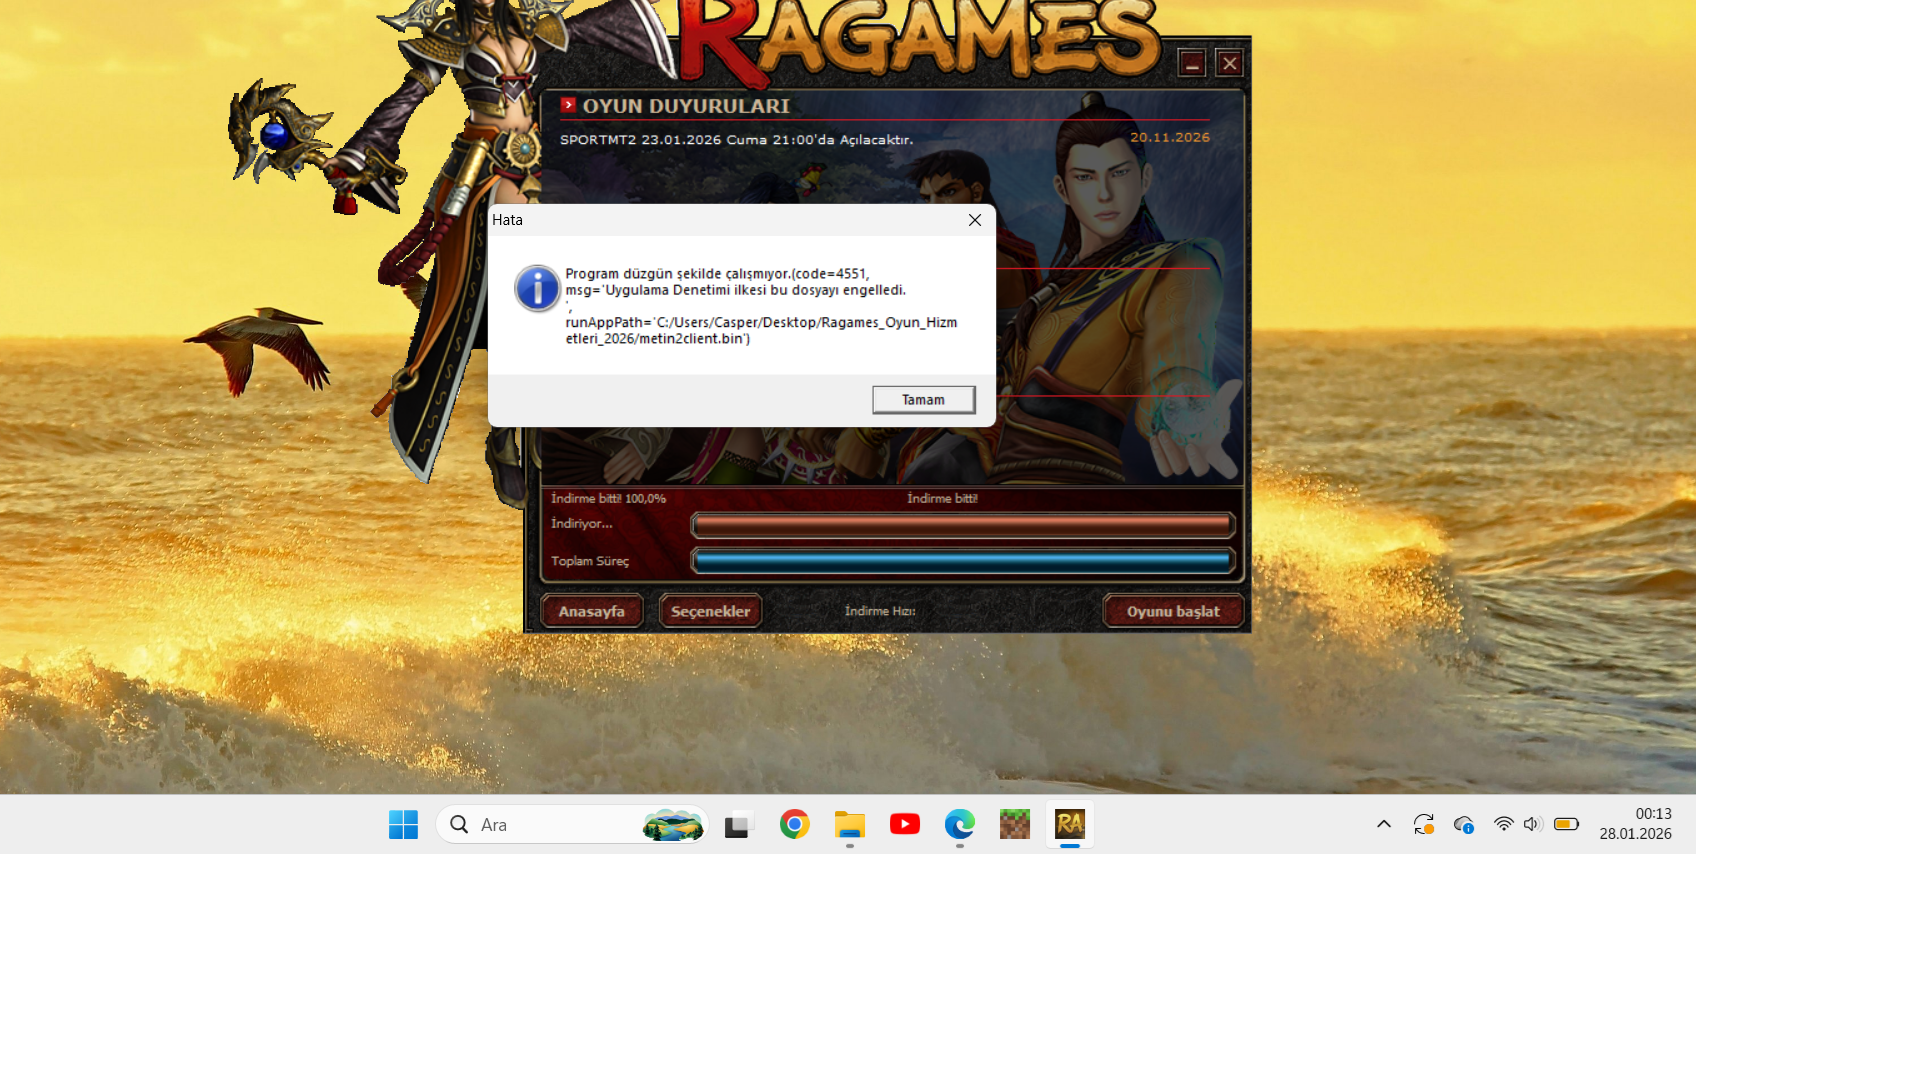Screen dimensions: 1920x1080
Task: Show hidden system tray icons
Action: (1384, 825)
